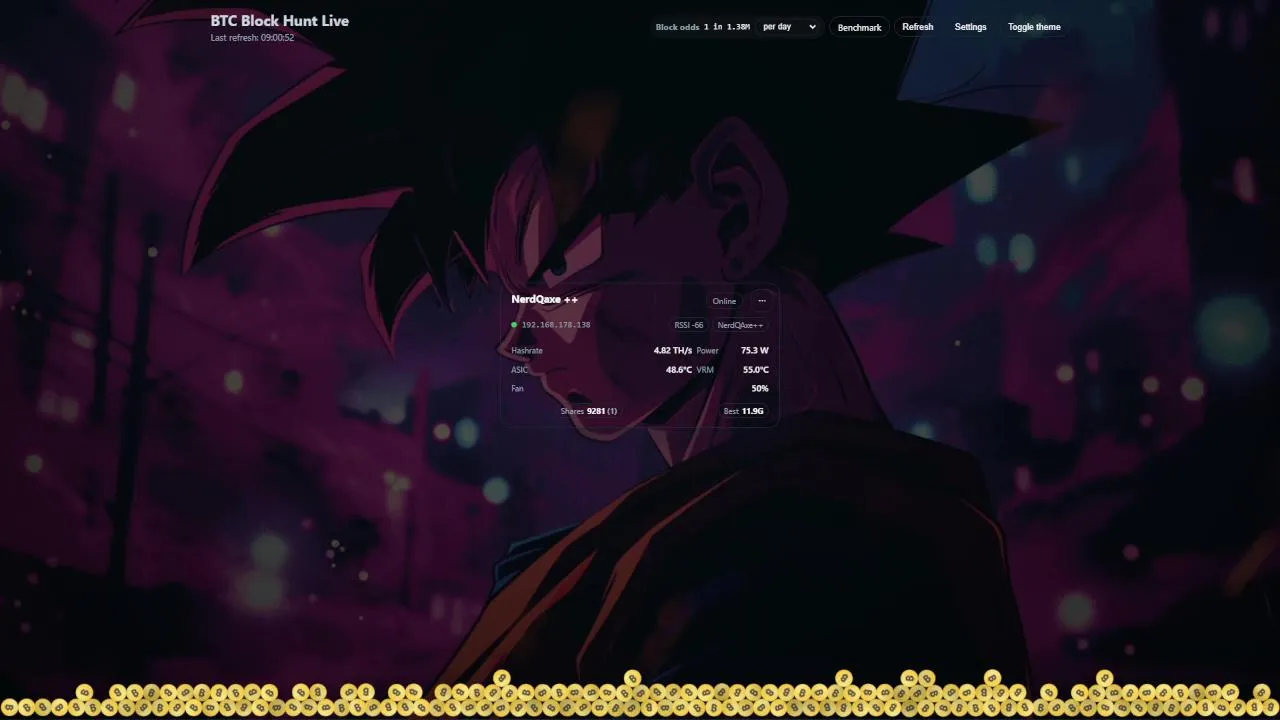Click the Fan label

coord(517,389)
